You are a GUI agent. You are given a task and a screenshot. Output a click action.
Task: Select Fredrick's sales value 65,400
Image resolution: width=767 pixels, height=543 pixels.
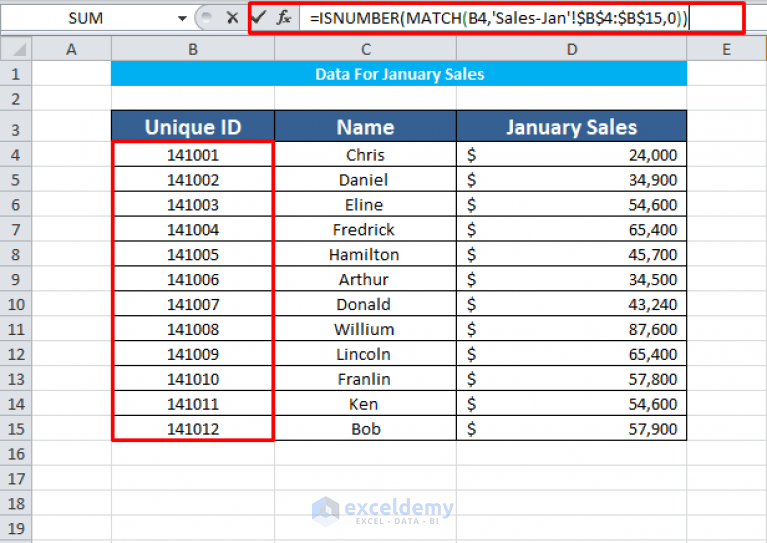(571, 229)
